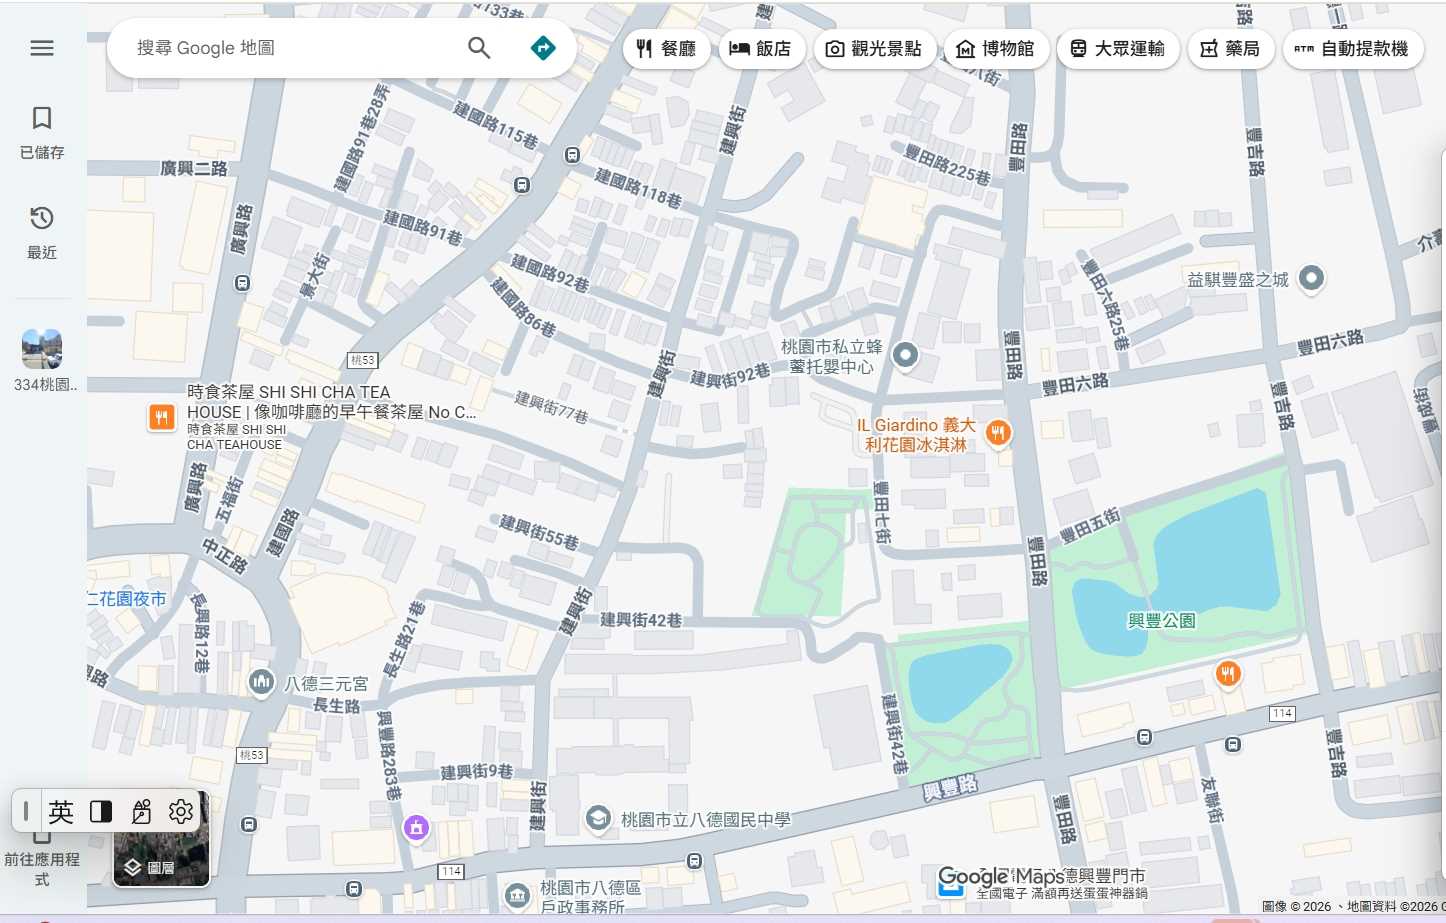This screenshot has width=1446, height=923.
Task: Filter map by 藥局 pharmacies
Action: point(1230,49)
